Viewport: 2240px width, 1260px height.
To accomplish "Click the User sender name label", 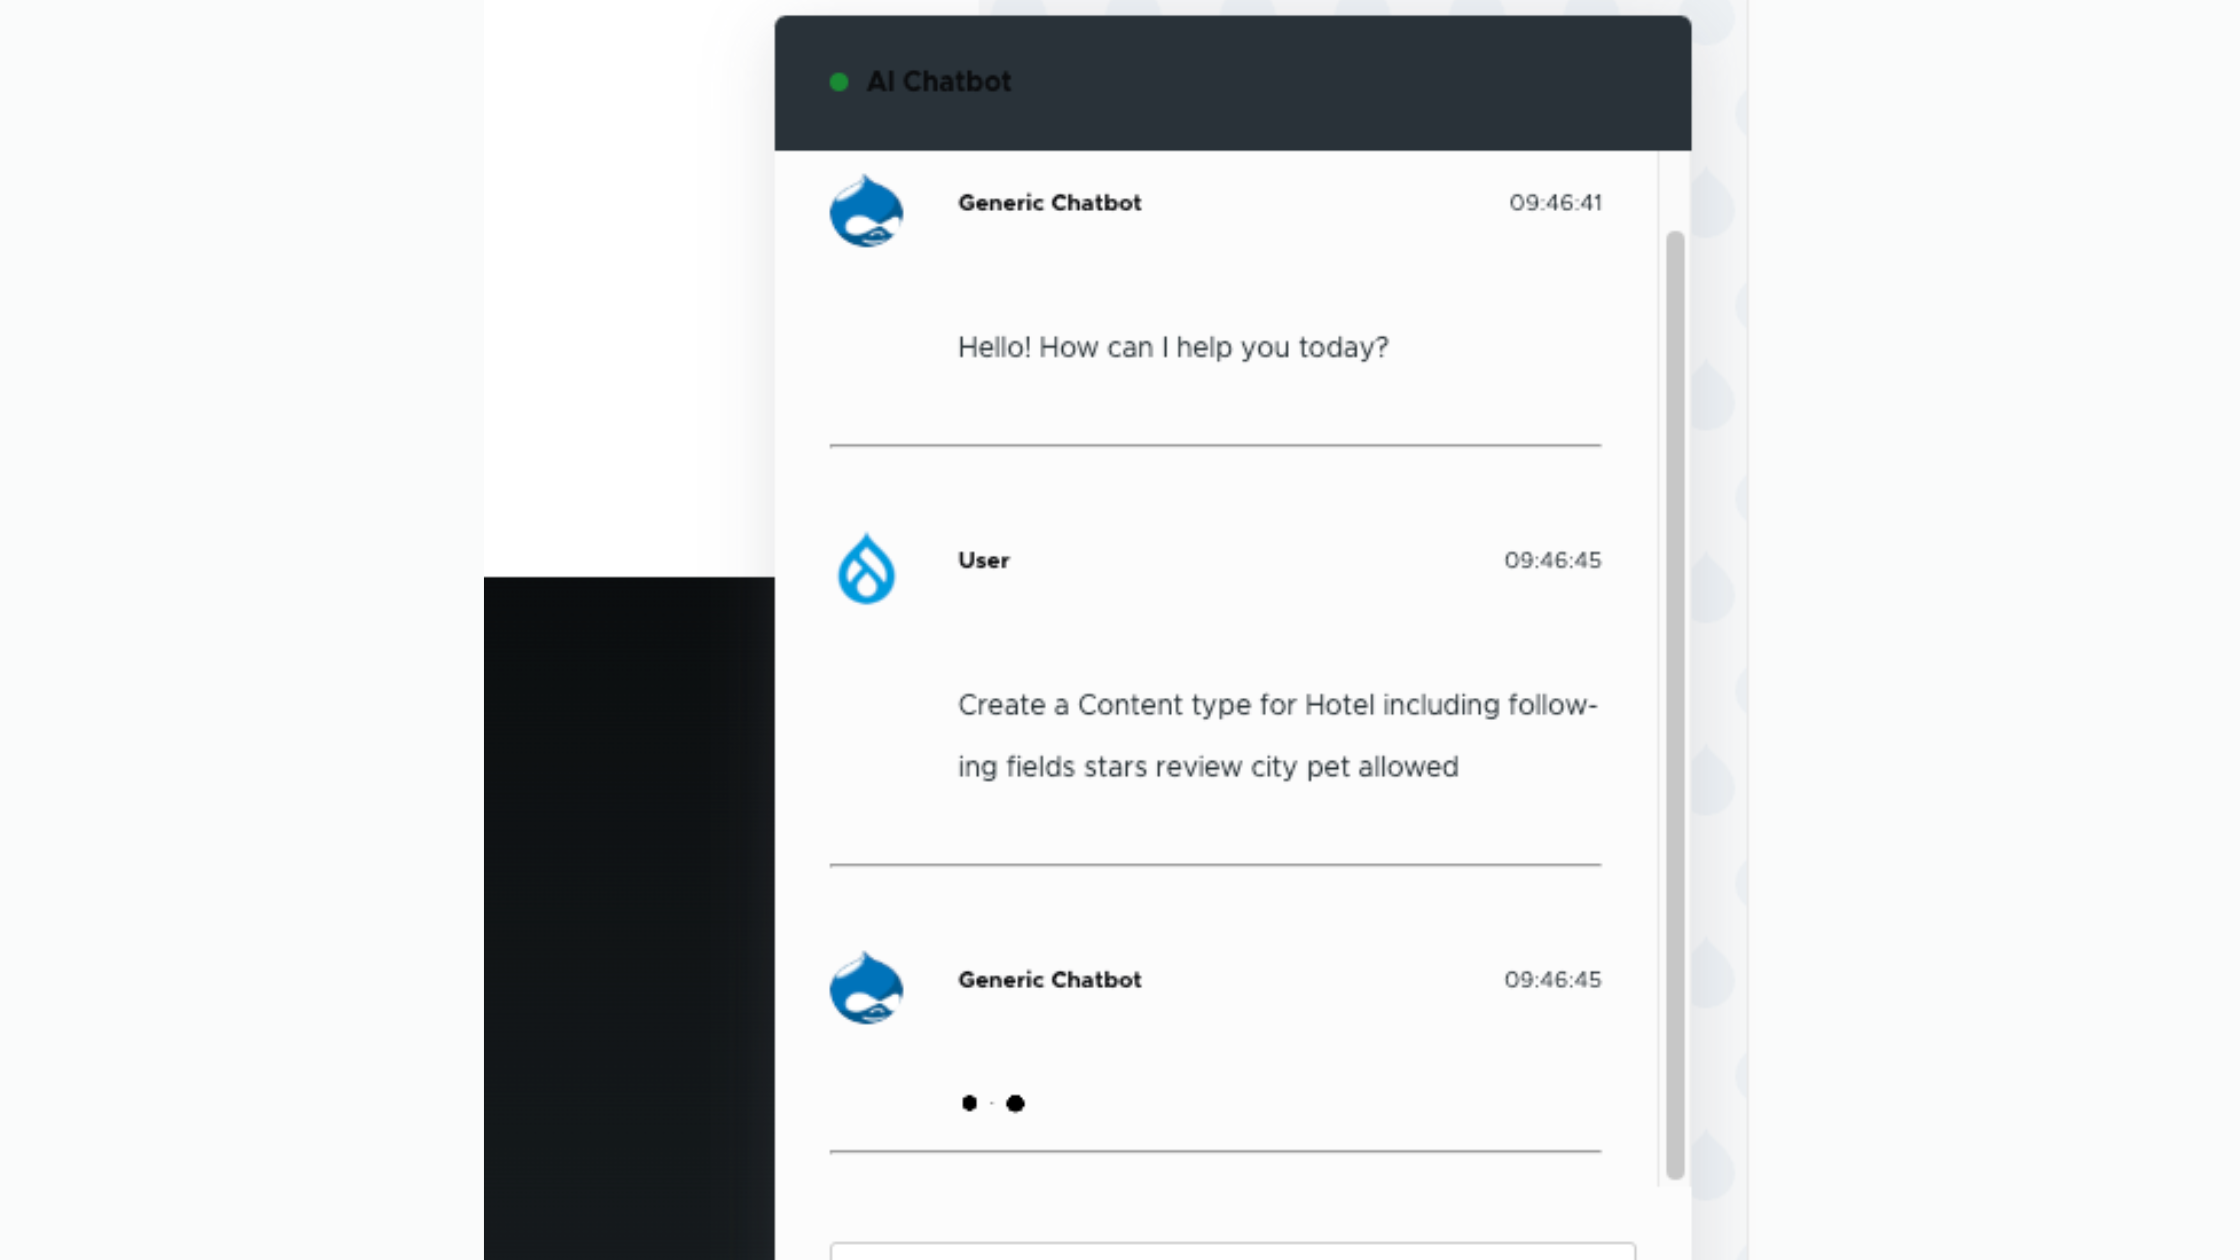I will (x=983, y=560).
